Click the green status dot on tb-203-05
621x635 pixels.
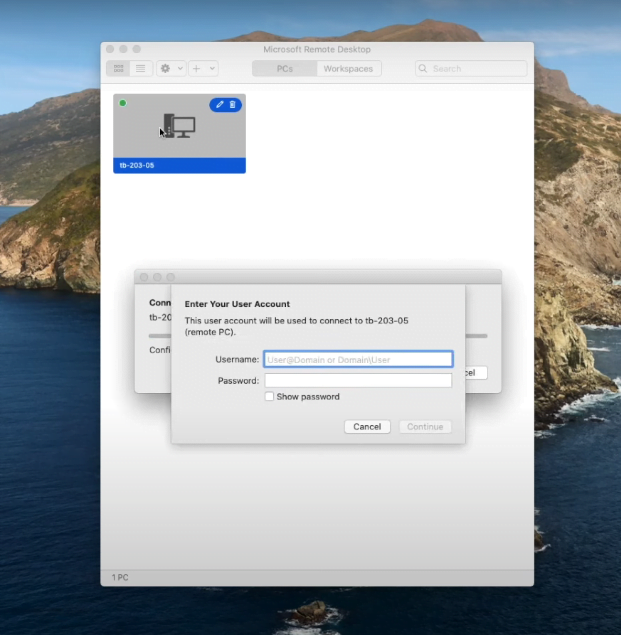pos(123,103)
